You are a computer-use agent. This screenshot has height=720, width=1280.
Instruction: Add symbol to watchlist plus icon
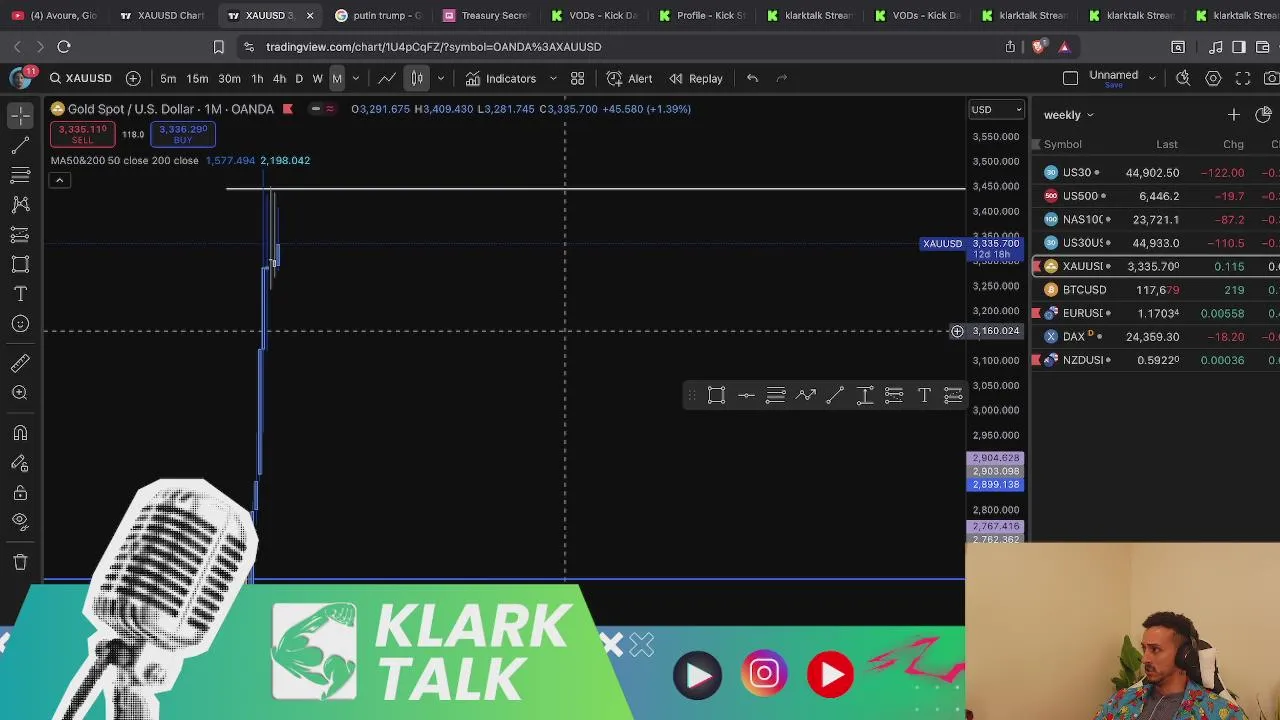click(x=1233, y=115)
